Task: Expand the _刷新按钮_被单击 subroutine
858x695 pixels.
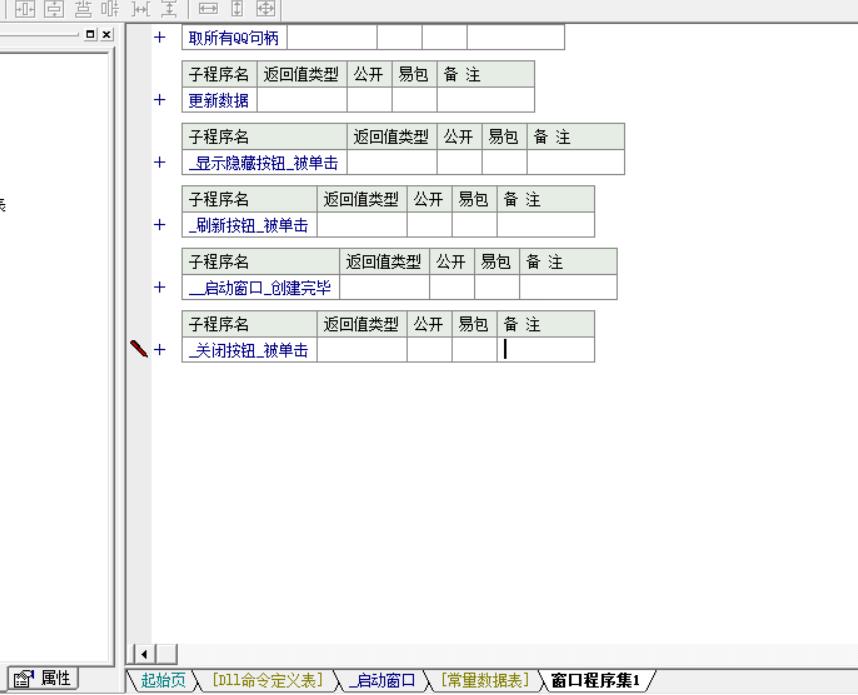Action: point(160,224)
